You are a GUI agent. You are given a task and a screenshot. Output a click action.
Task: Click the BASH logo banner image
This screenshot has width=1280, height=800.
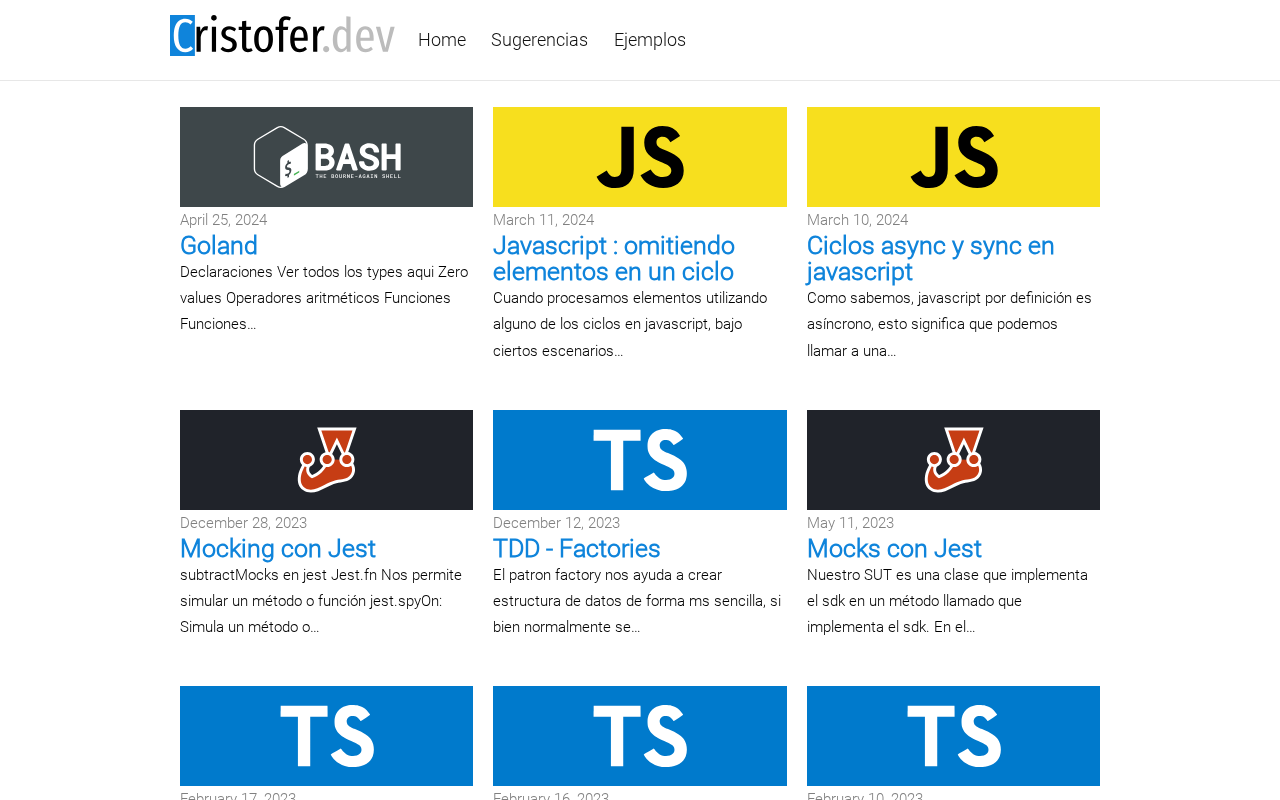click(x=326, y=157)
